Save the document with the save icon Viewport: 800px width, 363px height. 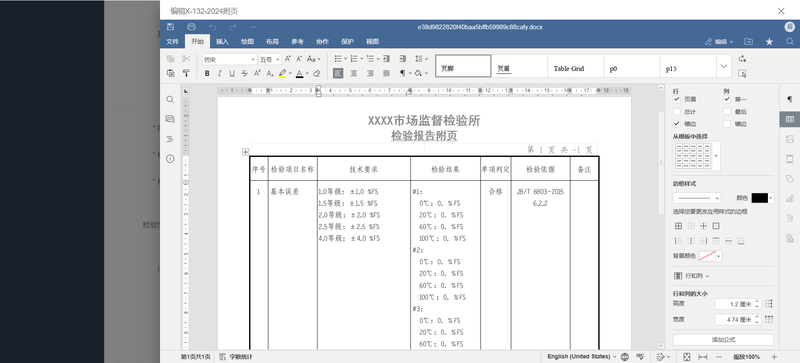click(170, 27)
